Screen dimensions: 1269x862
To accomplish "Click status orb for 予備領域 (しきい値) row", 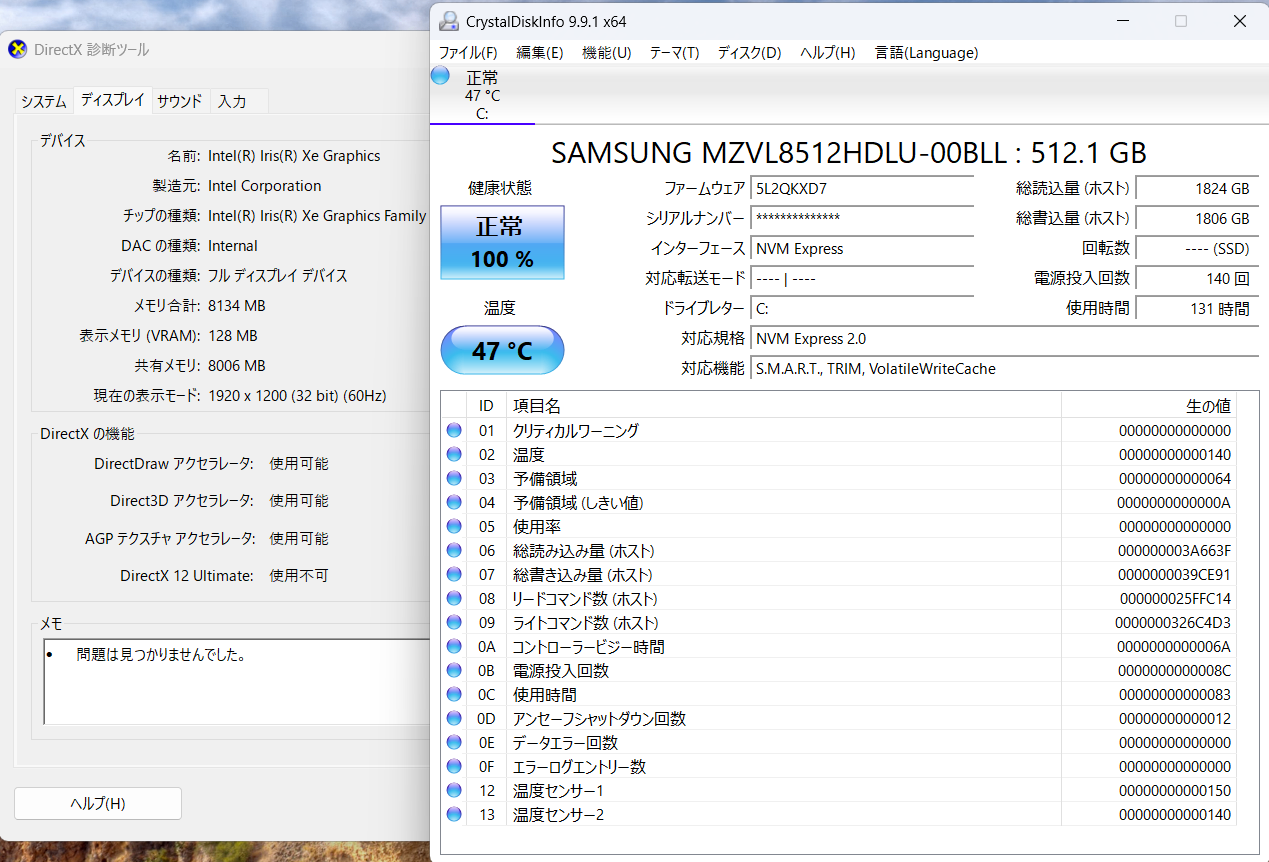I will point(454,502).
